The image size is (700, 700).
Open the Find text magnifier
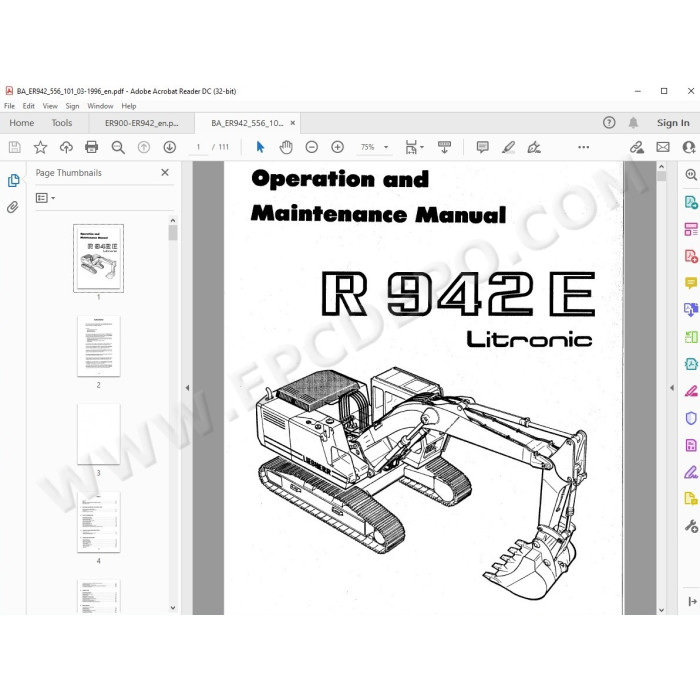[x=118, y=147]
